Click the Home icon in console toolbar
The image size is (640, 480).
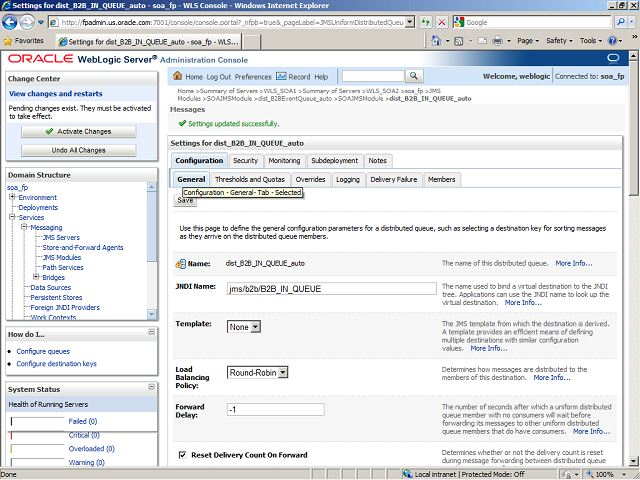[x=179, y=76]
